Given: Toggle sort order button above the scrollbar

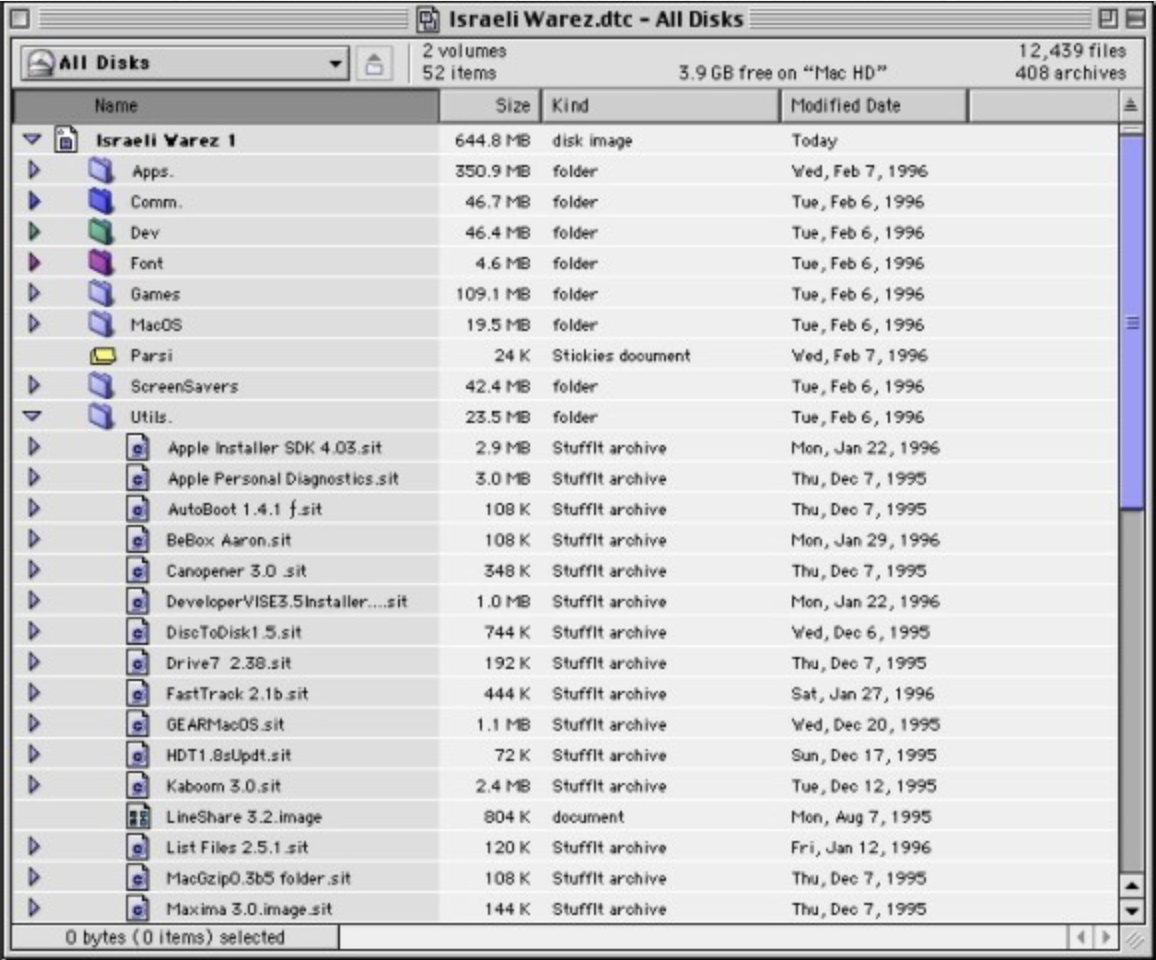Looking at the screenshot, I should [x=1130, y=106].
